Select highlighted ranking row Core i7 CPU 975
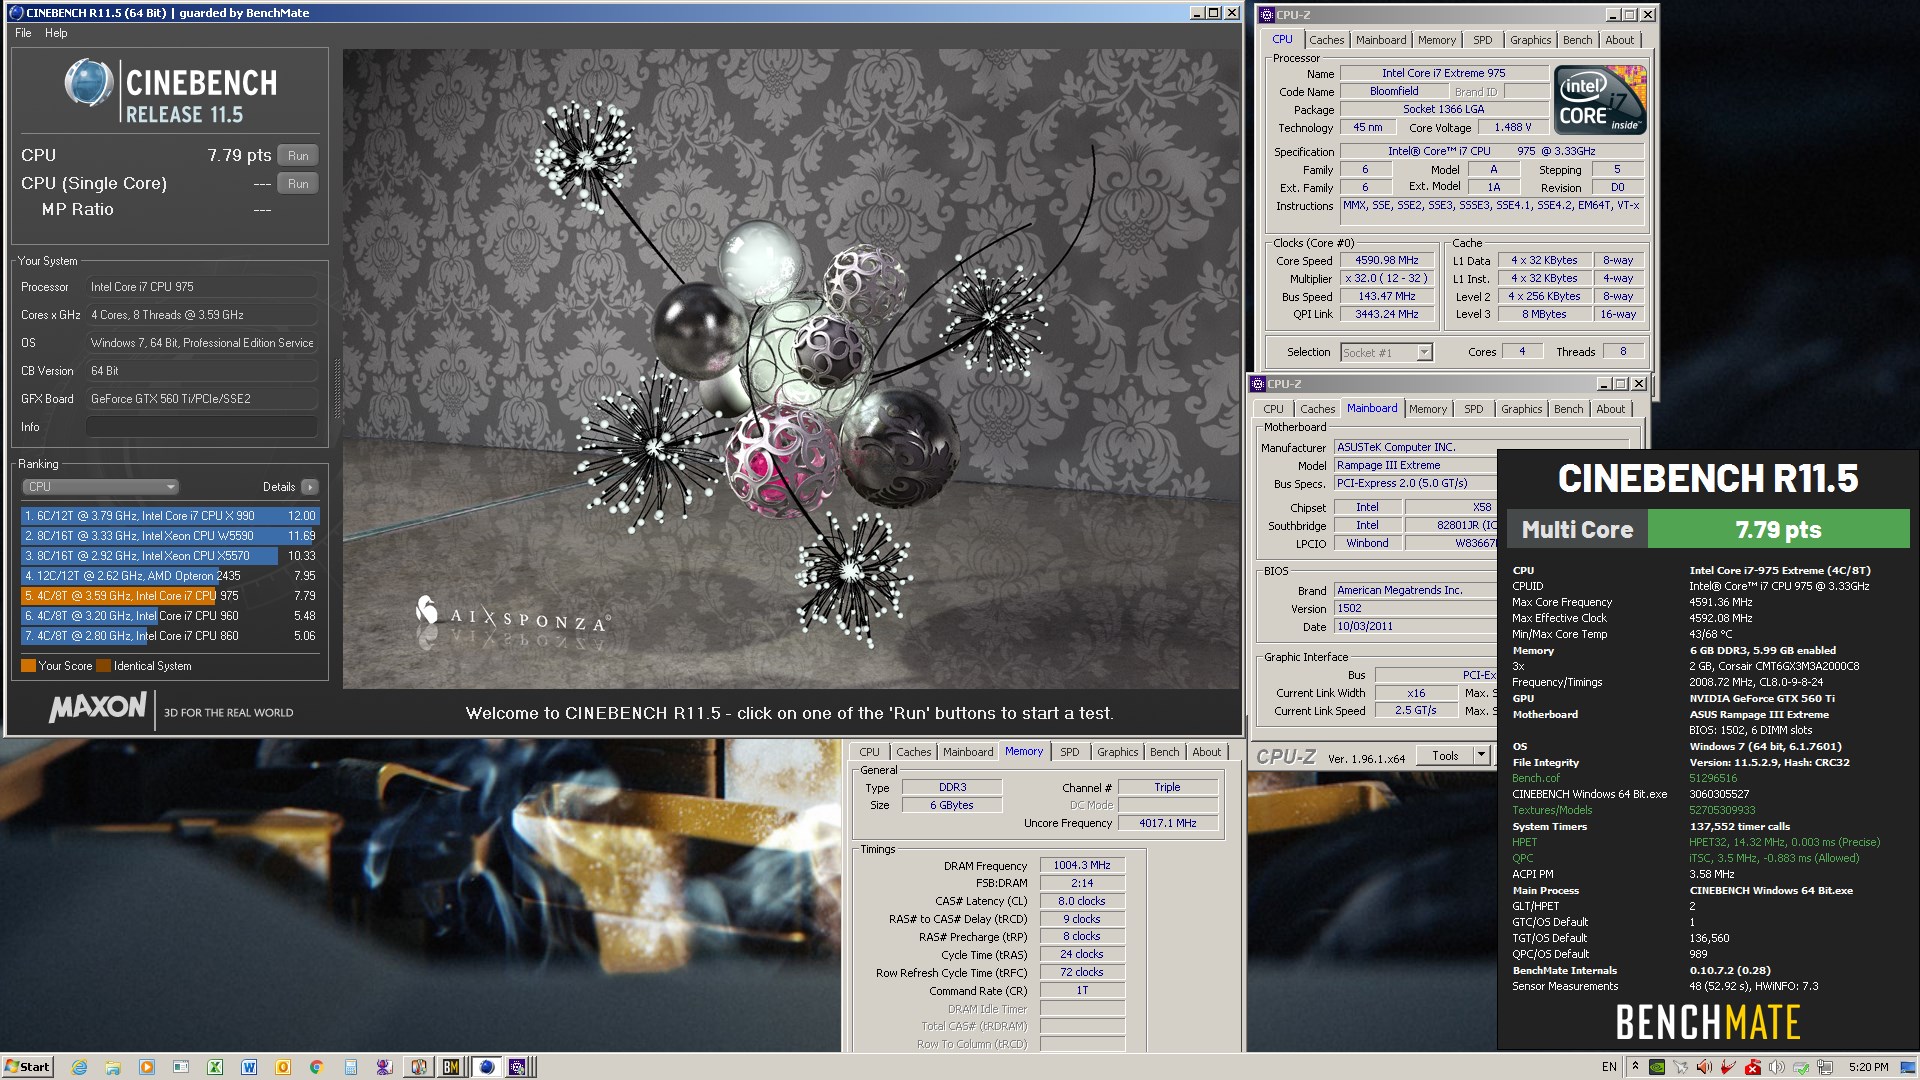 point(170,596)
